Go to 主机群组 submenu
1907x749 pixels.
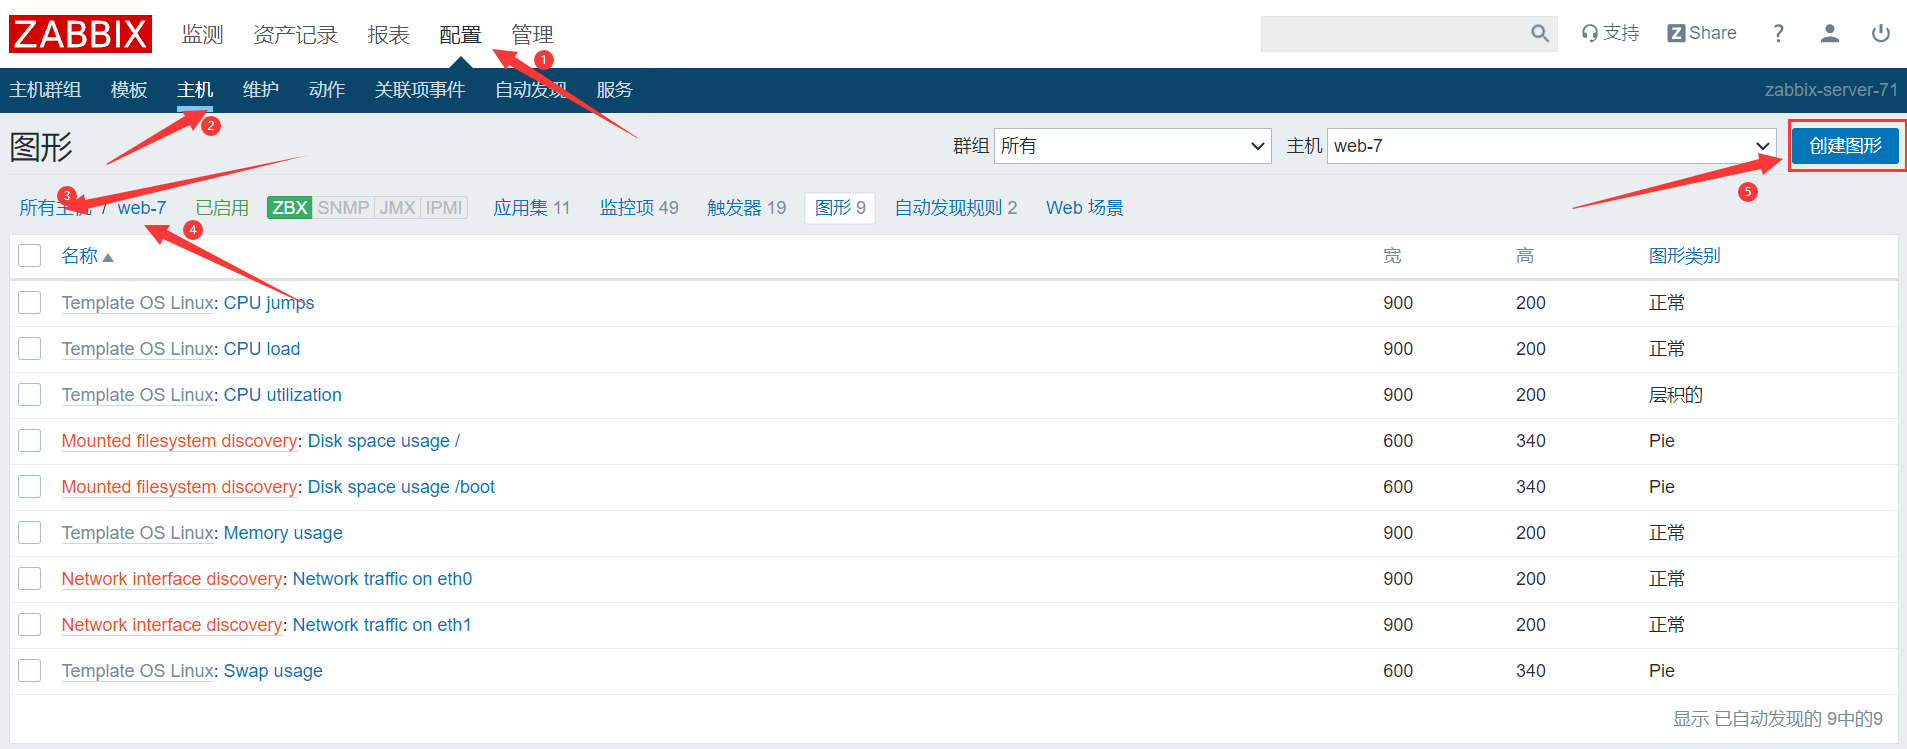pos(45,90)
